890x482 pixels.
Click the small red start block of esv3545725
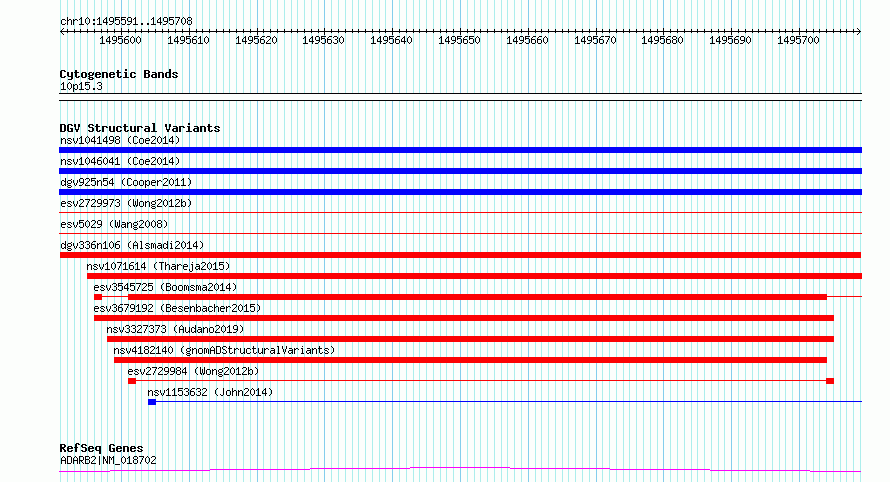click(98, 297)
